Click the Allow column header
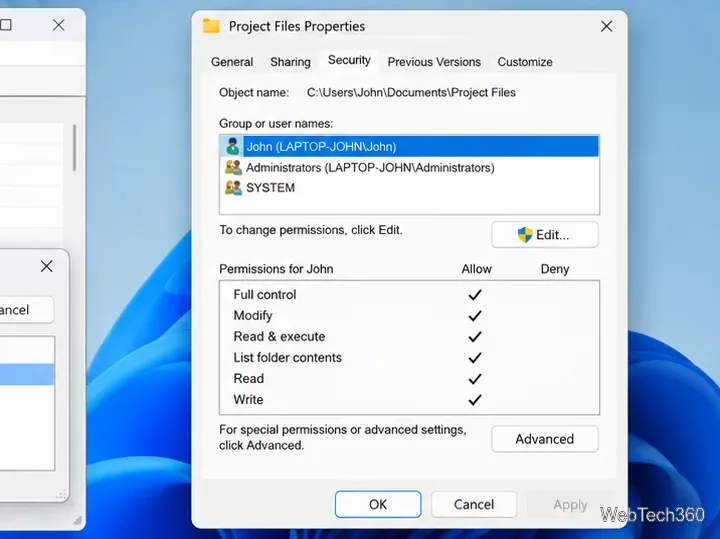The image size is (720, 539). pyautogui.click(x=476, y=269)
